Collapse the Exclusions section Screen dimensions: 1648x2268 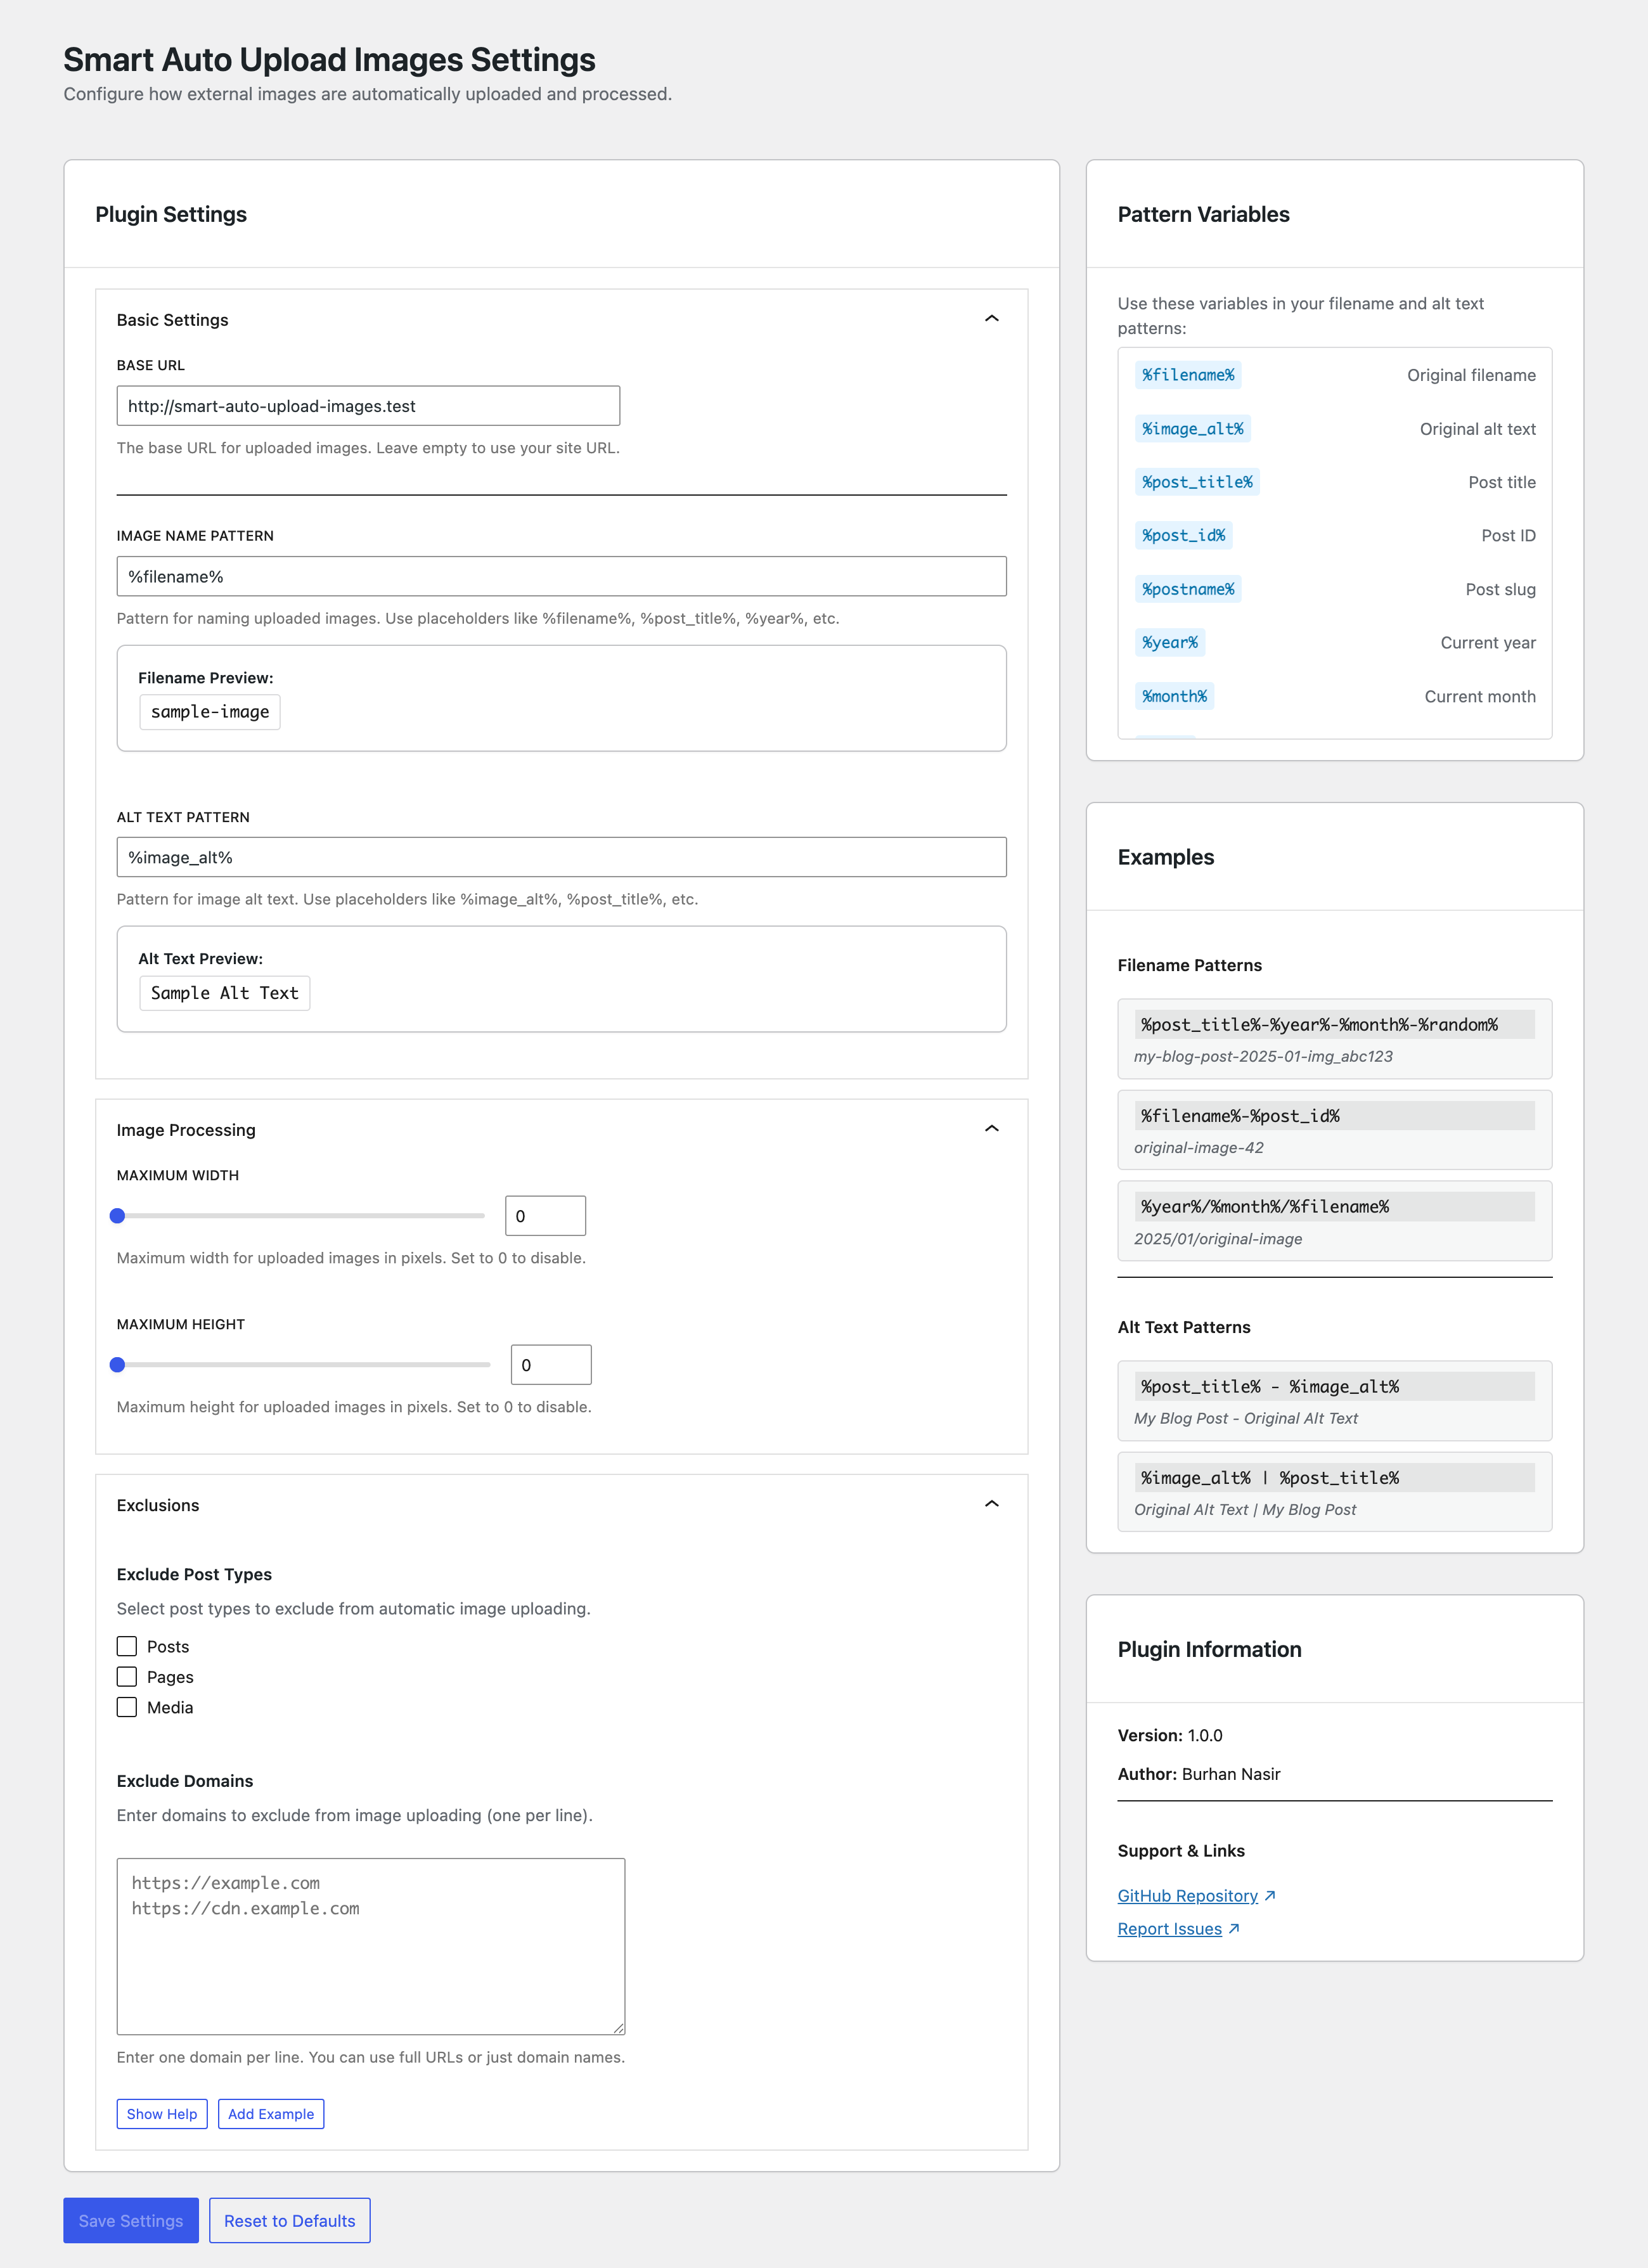(991, 1503)
